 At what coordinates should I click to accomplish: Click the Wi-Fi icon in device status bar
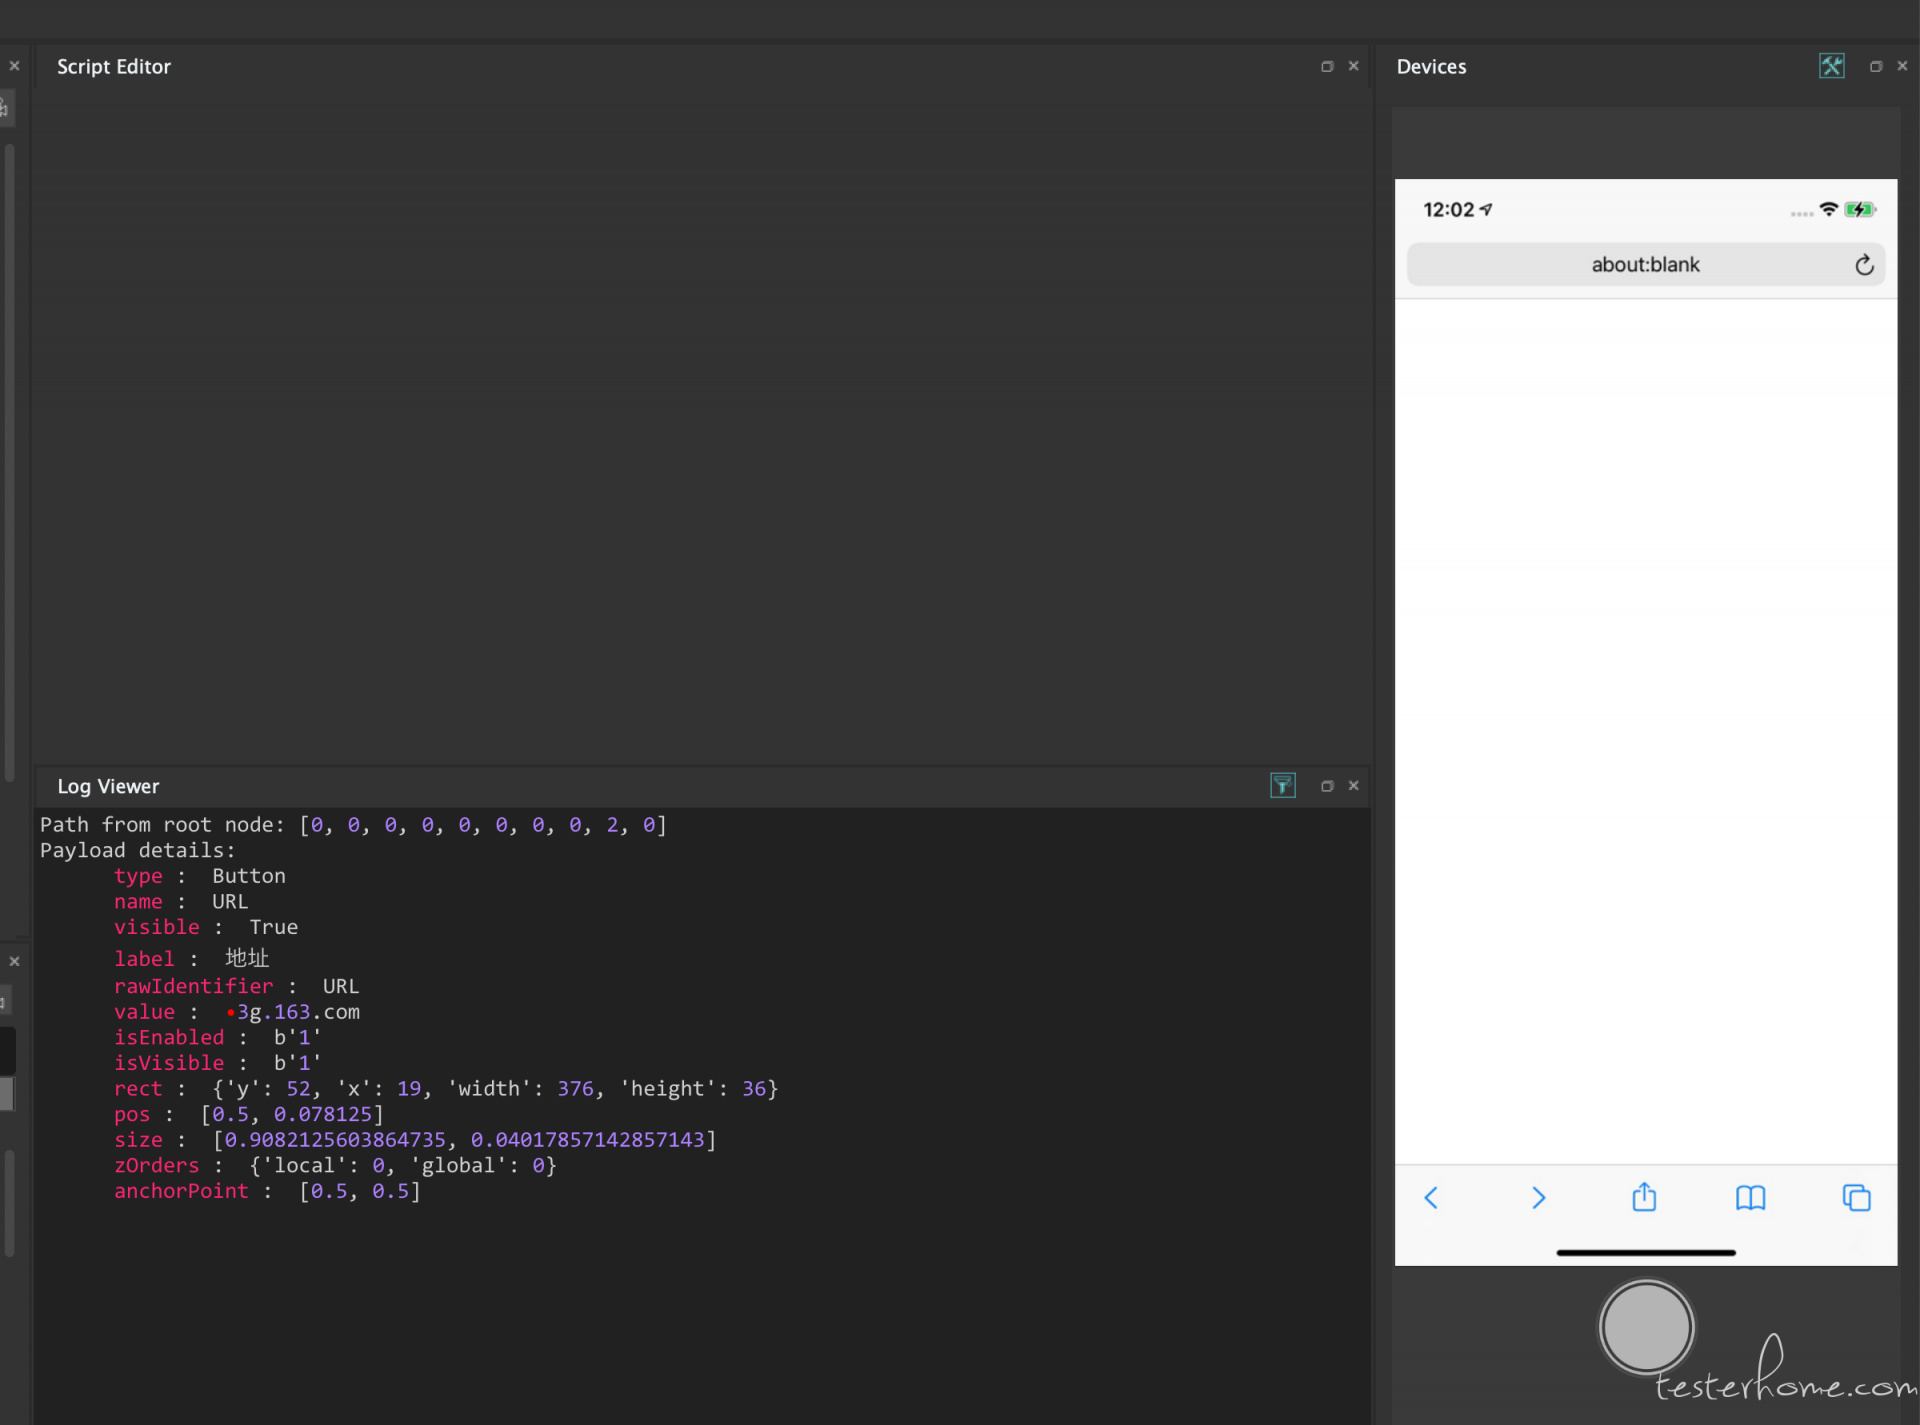[1828, 209]
